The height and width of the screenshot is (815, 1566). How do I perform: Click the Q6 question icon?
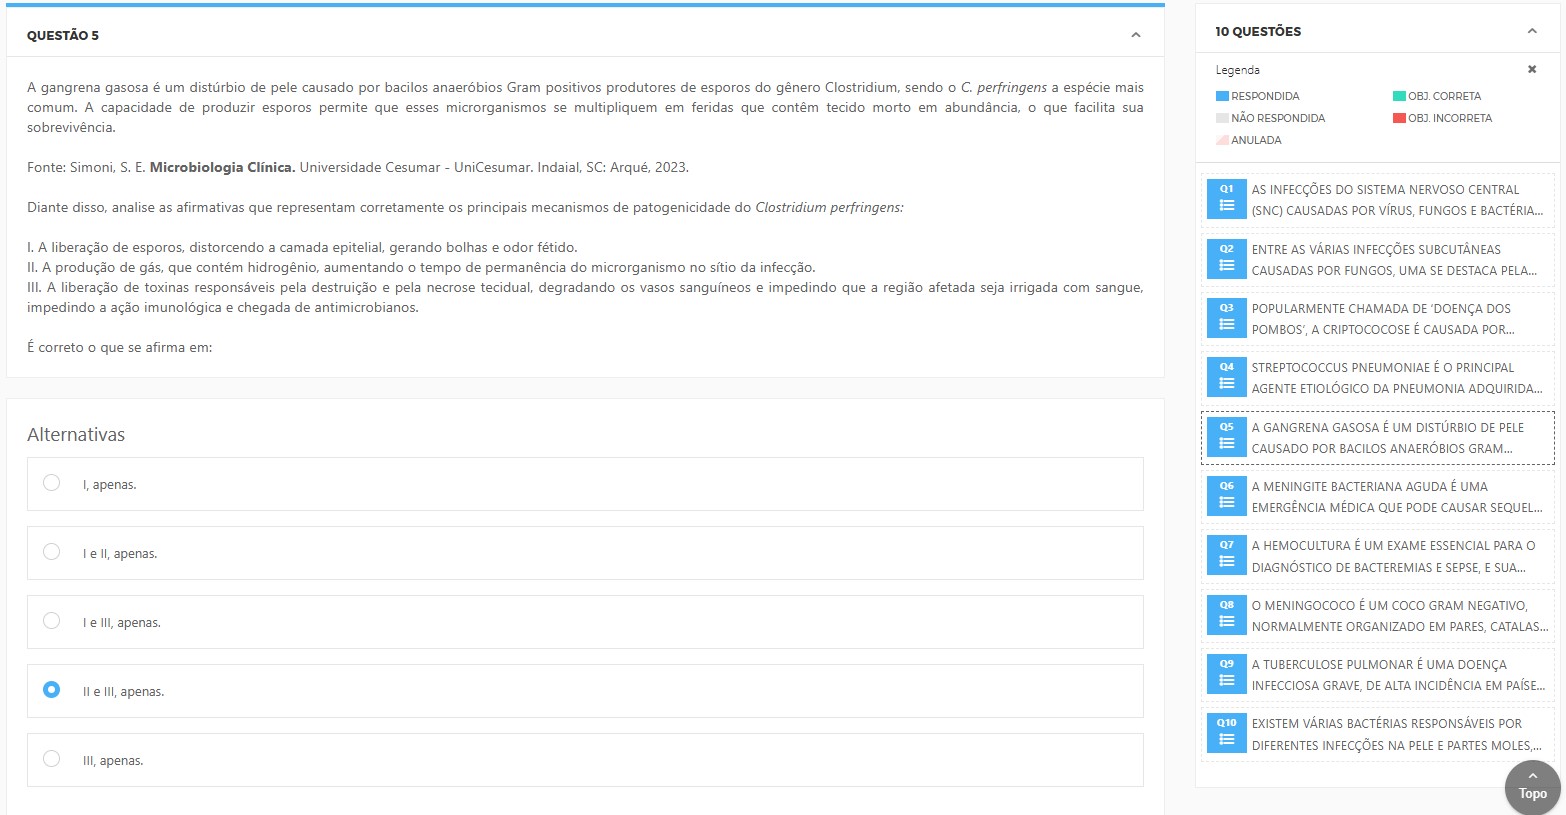(1226, 497)
